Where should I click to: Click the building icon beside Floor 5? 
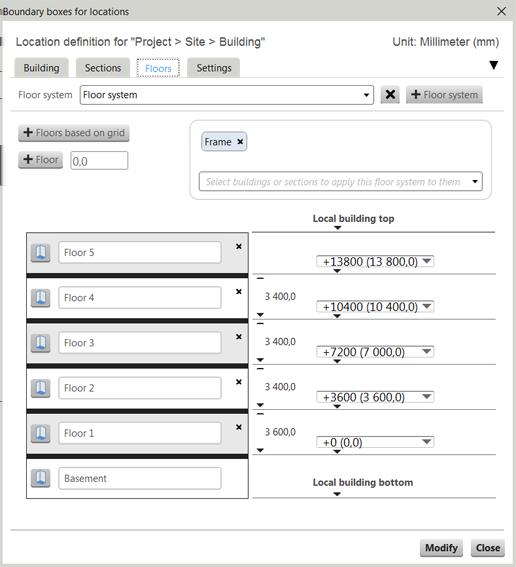[x=40, y=252]
